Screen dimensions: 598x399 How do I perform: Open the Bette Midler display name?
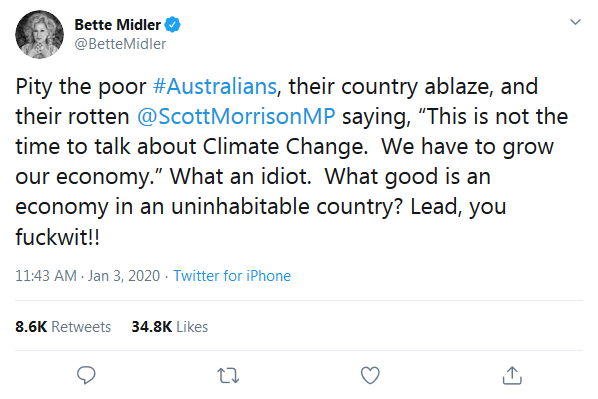click(117, 25)
